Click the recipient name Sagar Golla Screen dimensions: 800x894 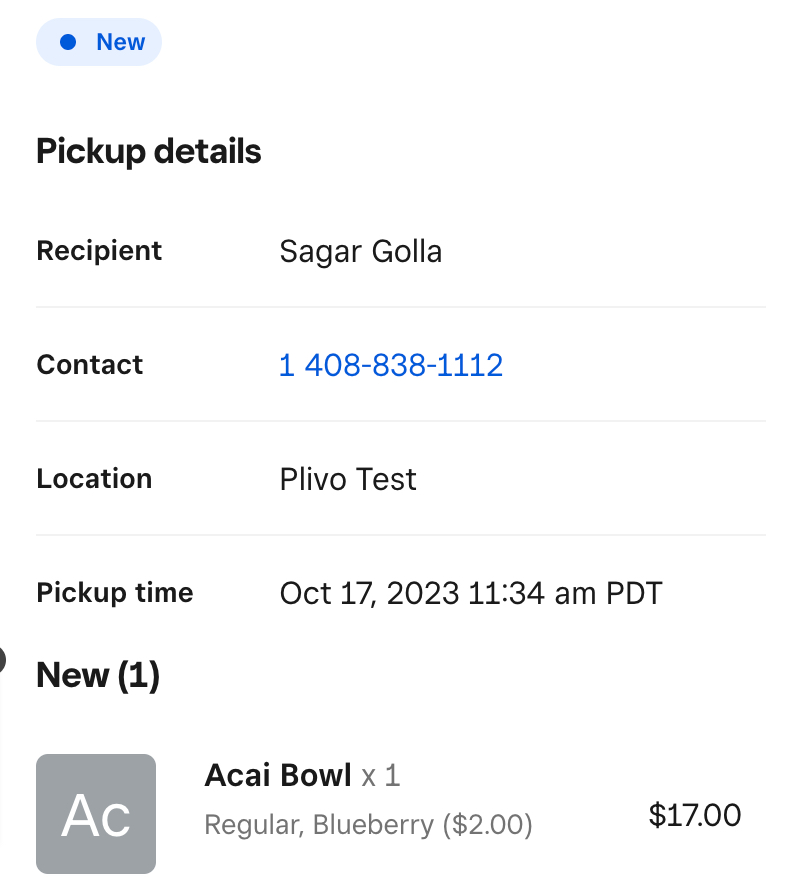(x=360, y=251)
